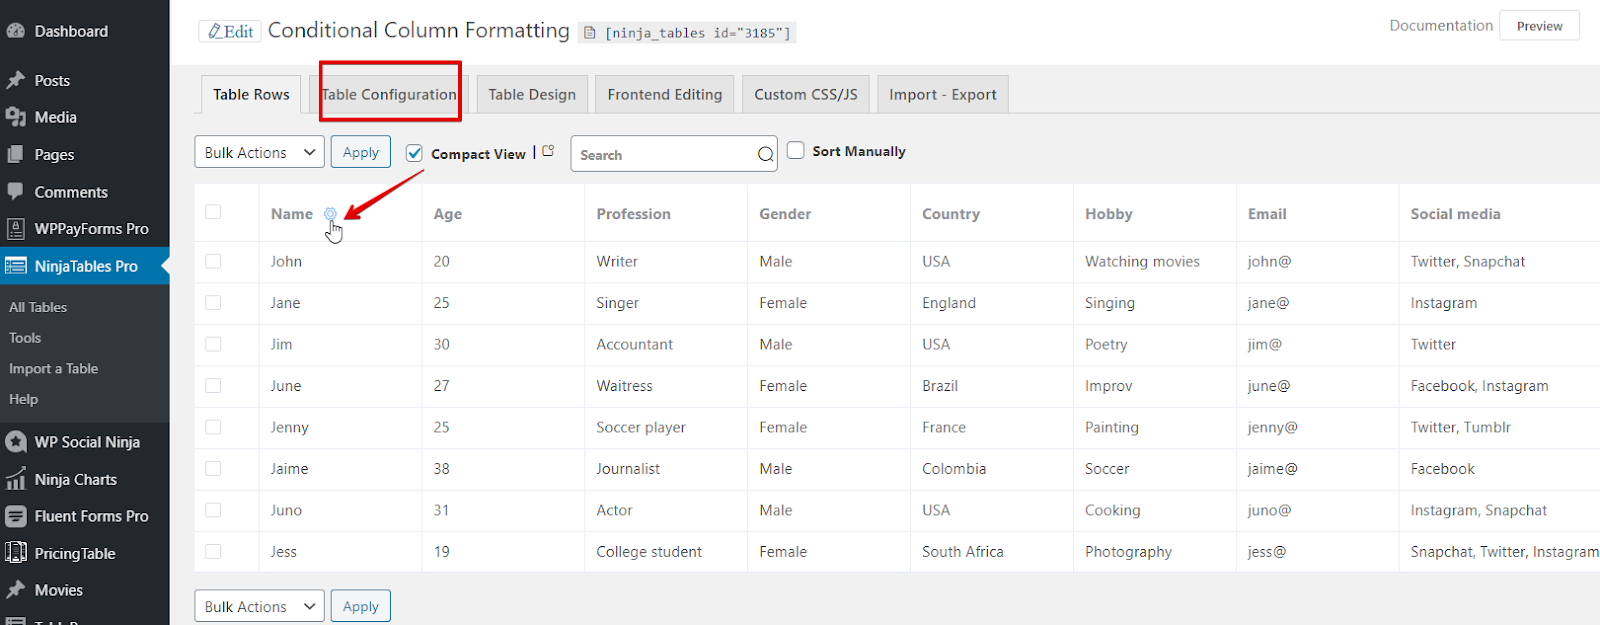Enable the Sort Manually checkbox

[796, 151]
